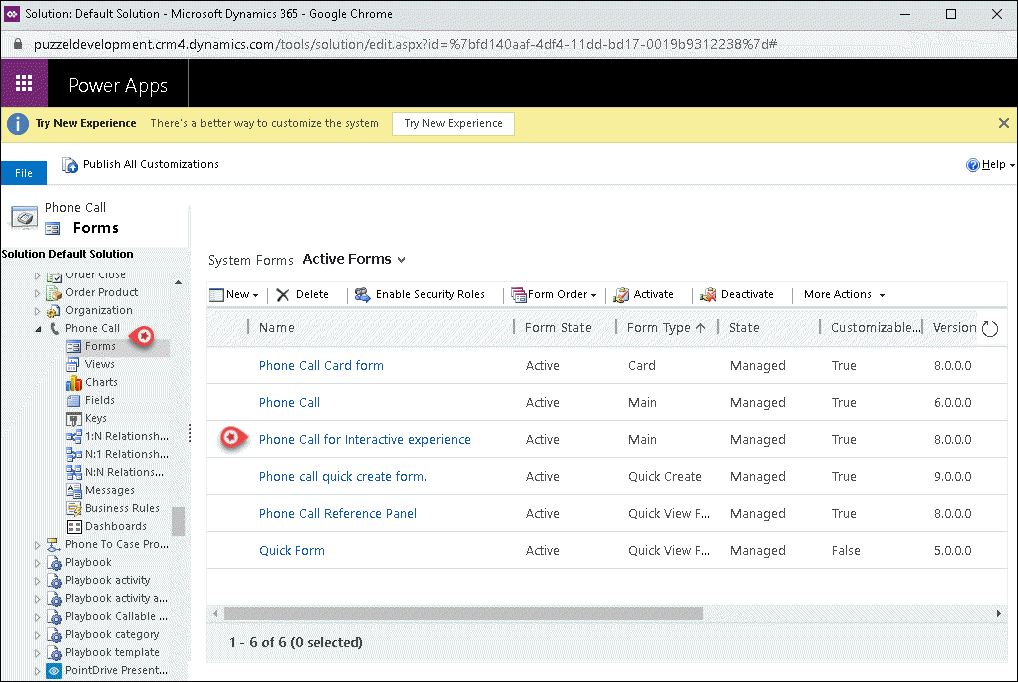Collapse the Phone Call tree node
This screenshot has height=682, width=1018.
click(39, 329)
